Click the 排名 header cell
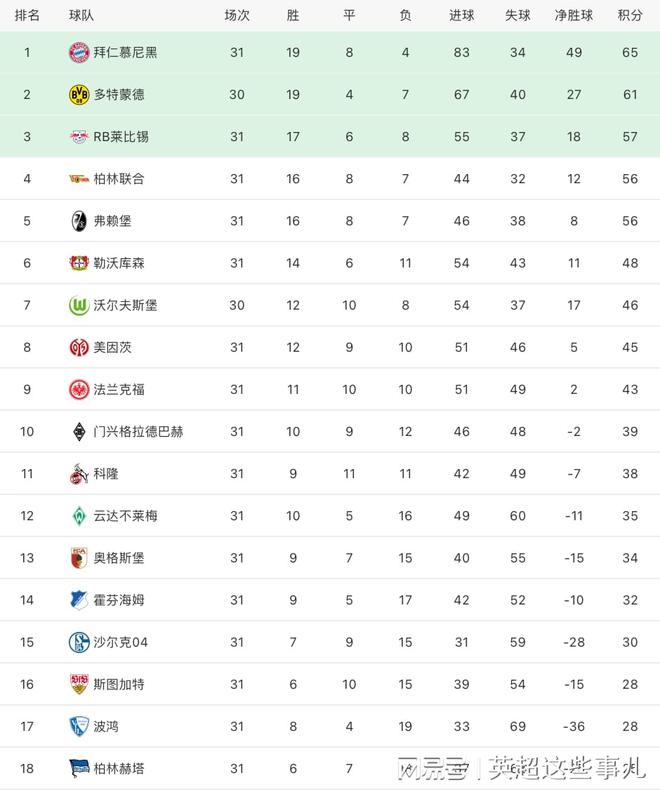 click(x=27, y=15)
